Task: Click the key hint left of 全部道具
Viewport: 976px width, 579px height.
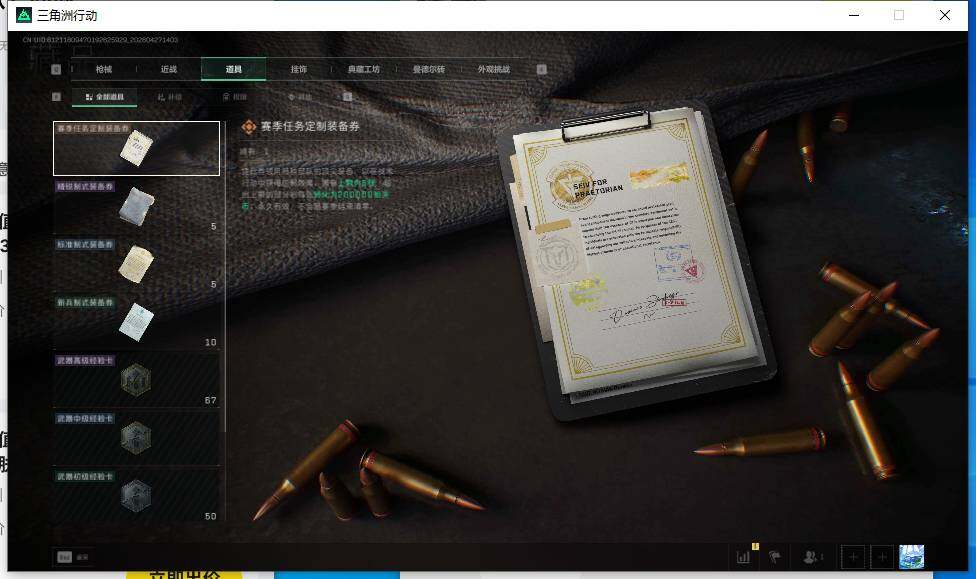Action: coord(56,96)
